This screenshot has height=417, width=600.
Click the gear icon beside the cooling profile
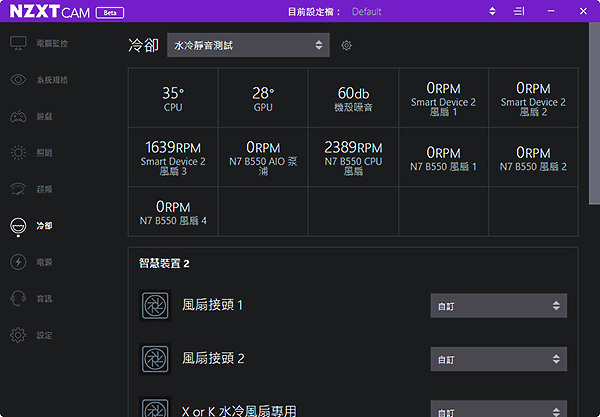(346, 46)
